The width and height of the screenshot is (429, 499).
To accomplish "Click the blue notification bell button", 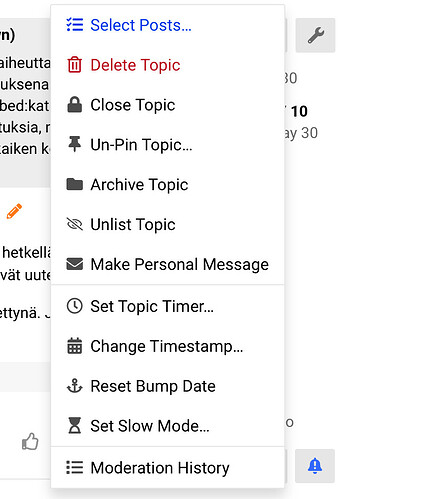I will tap(315, 466).
